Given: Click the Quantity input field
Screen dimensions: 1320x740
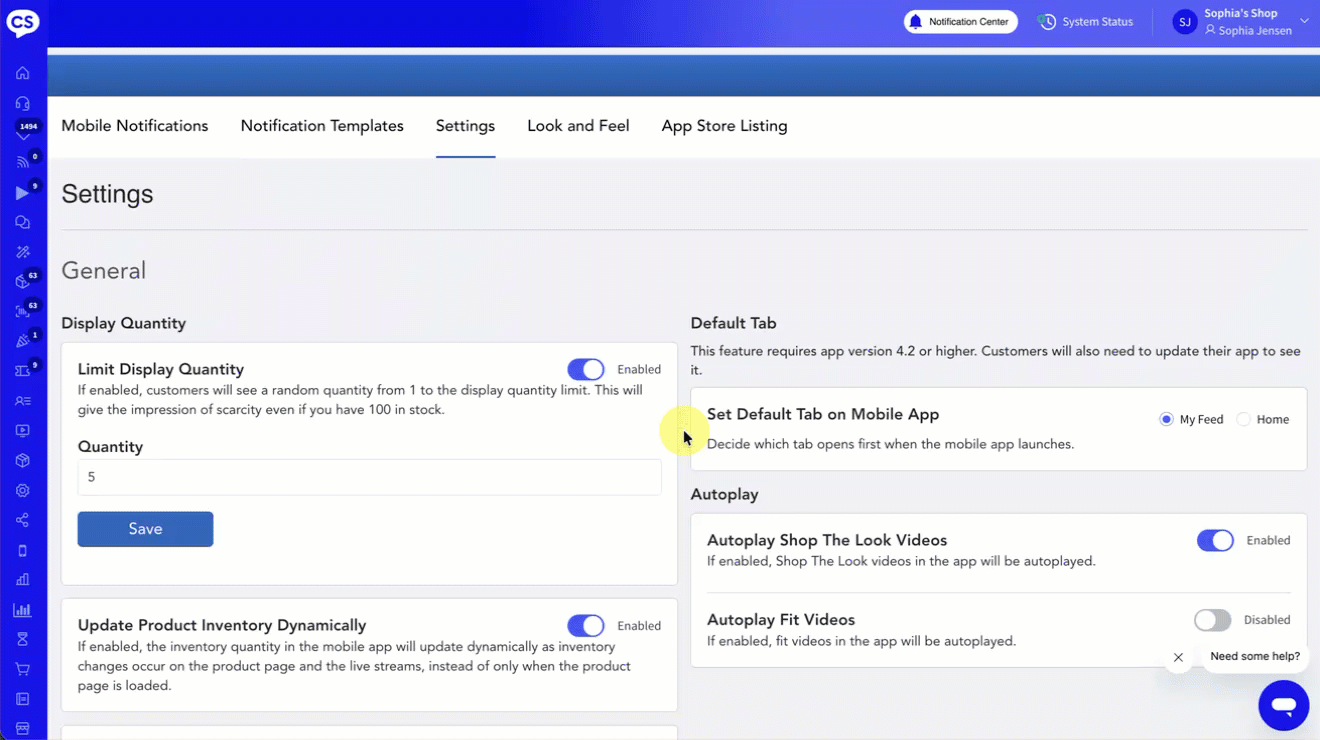Looking at the screenshot, I should [x=369, y=477].
